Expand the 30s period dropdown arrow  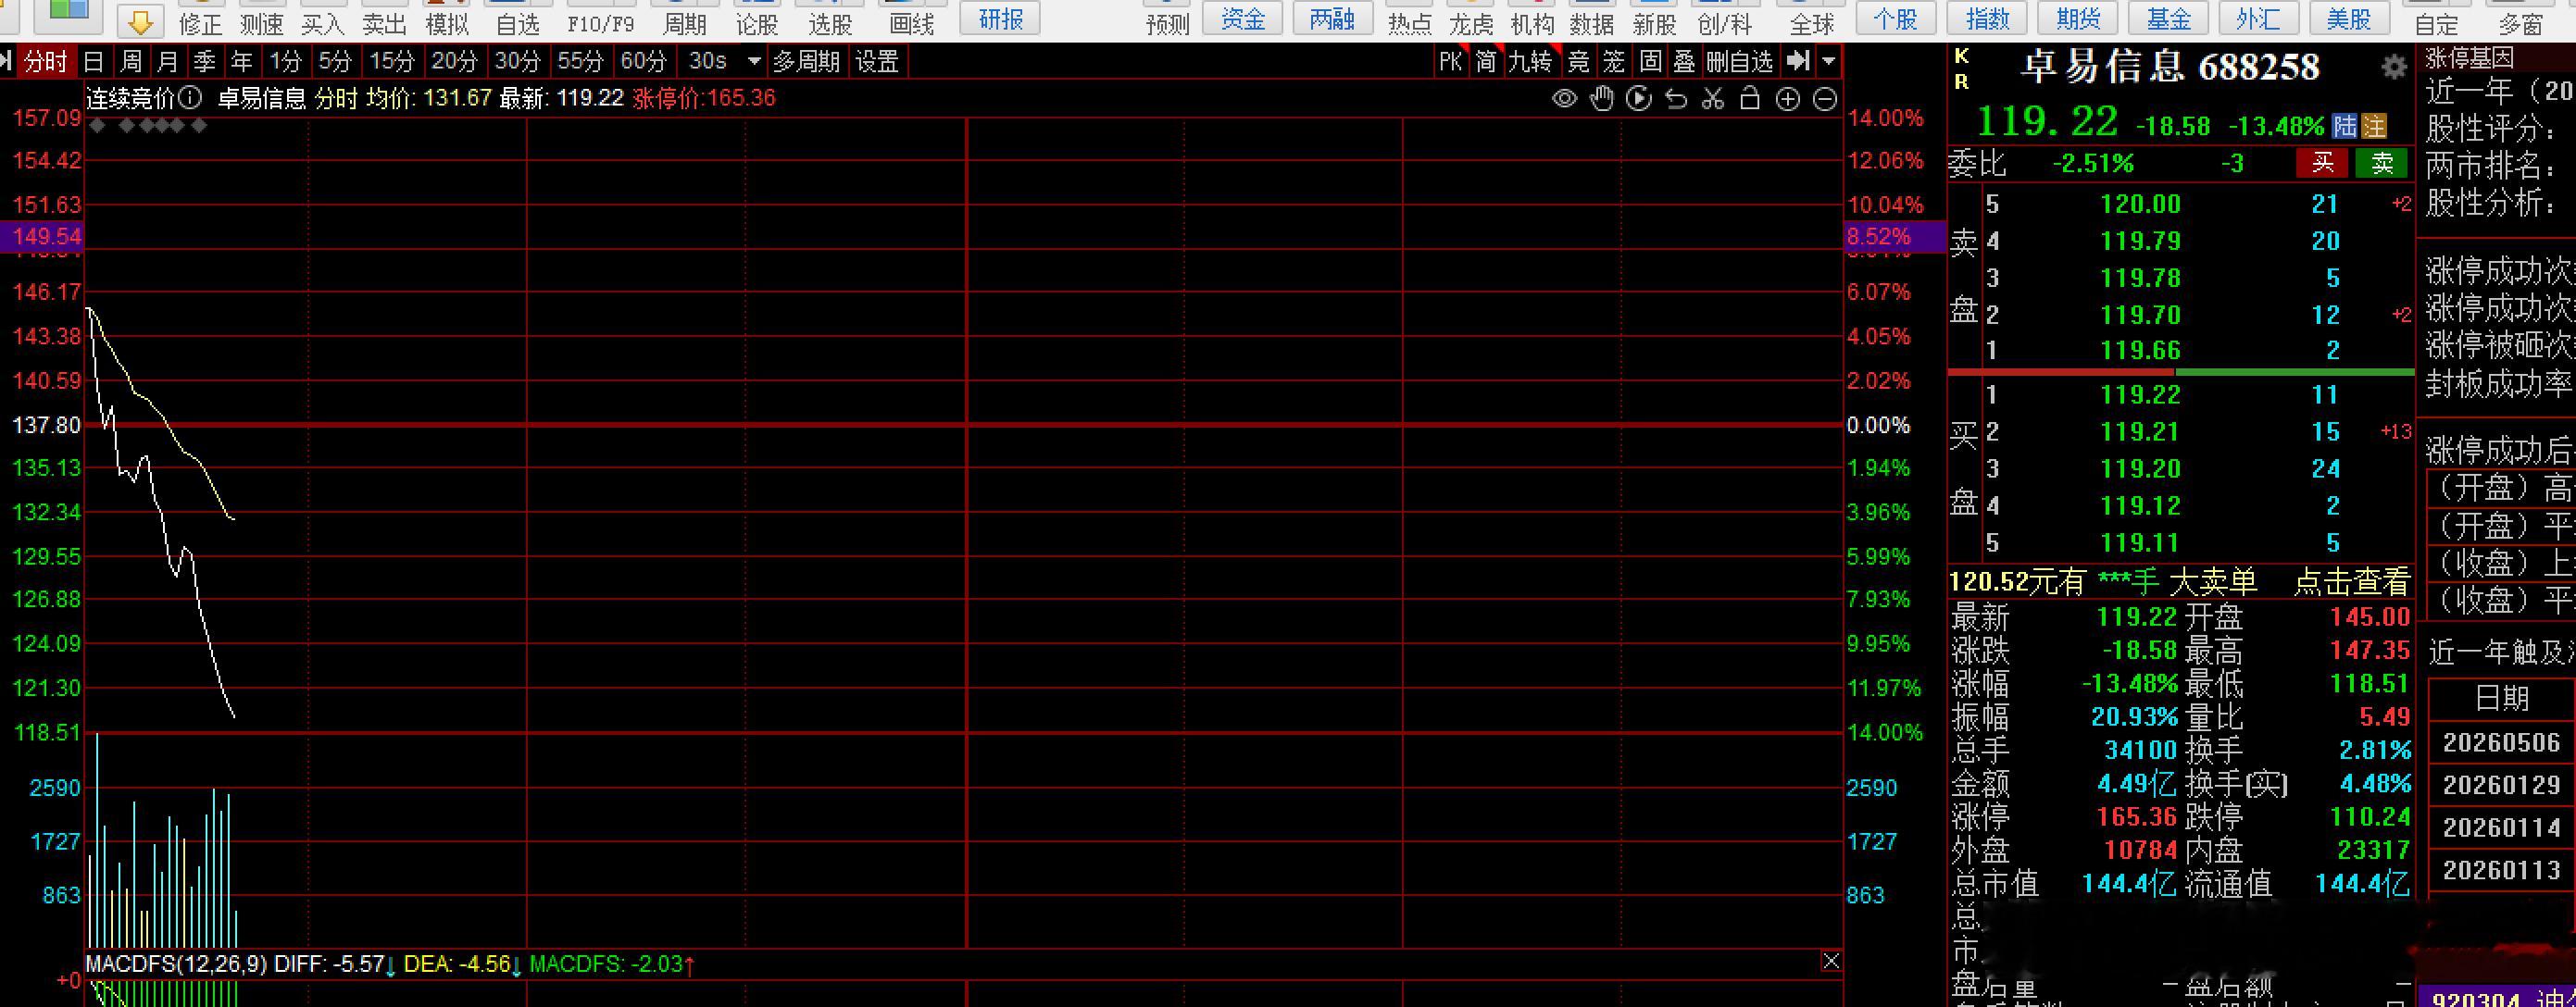pyautogui.click(x=754, y=61)
